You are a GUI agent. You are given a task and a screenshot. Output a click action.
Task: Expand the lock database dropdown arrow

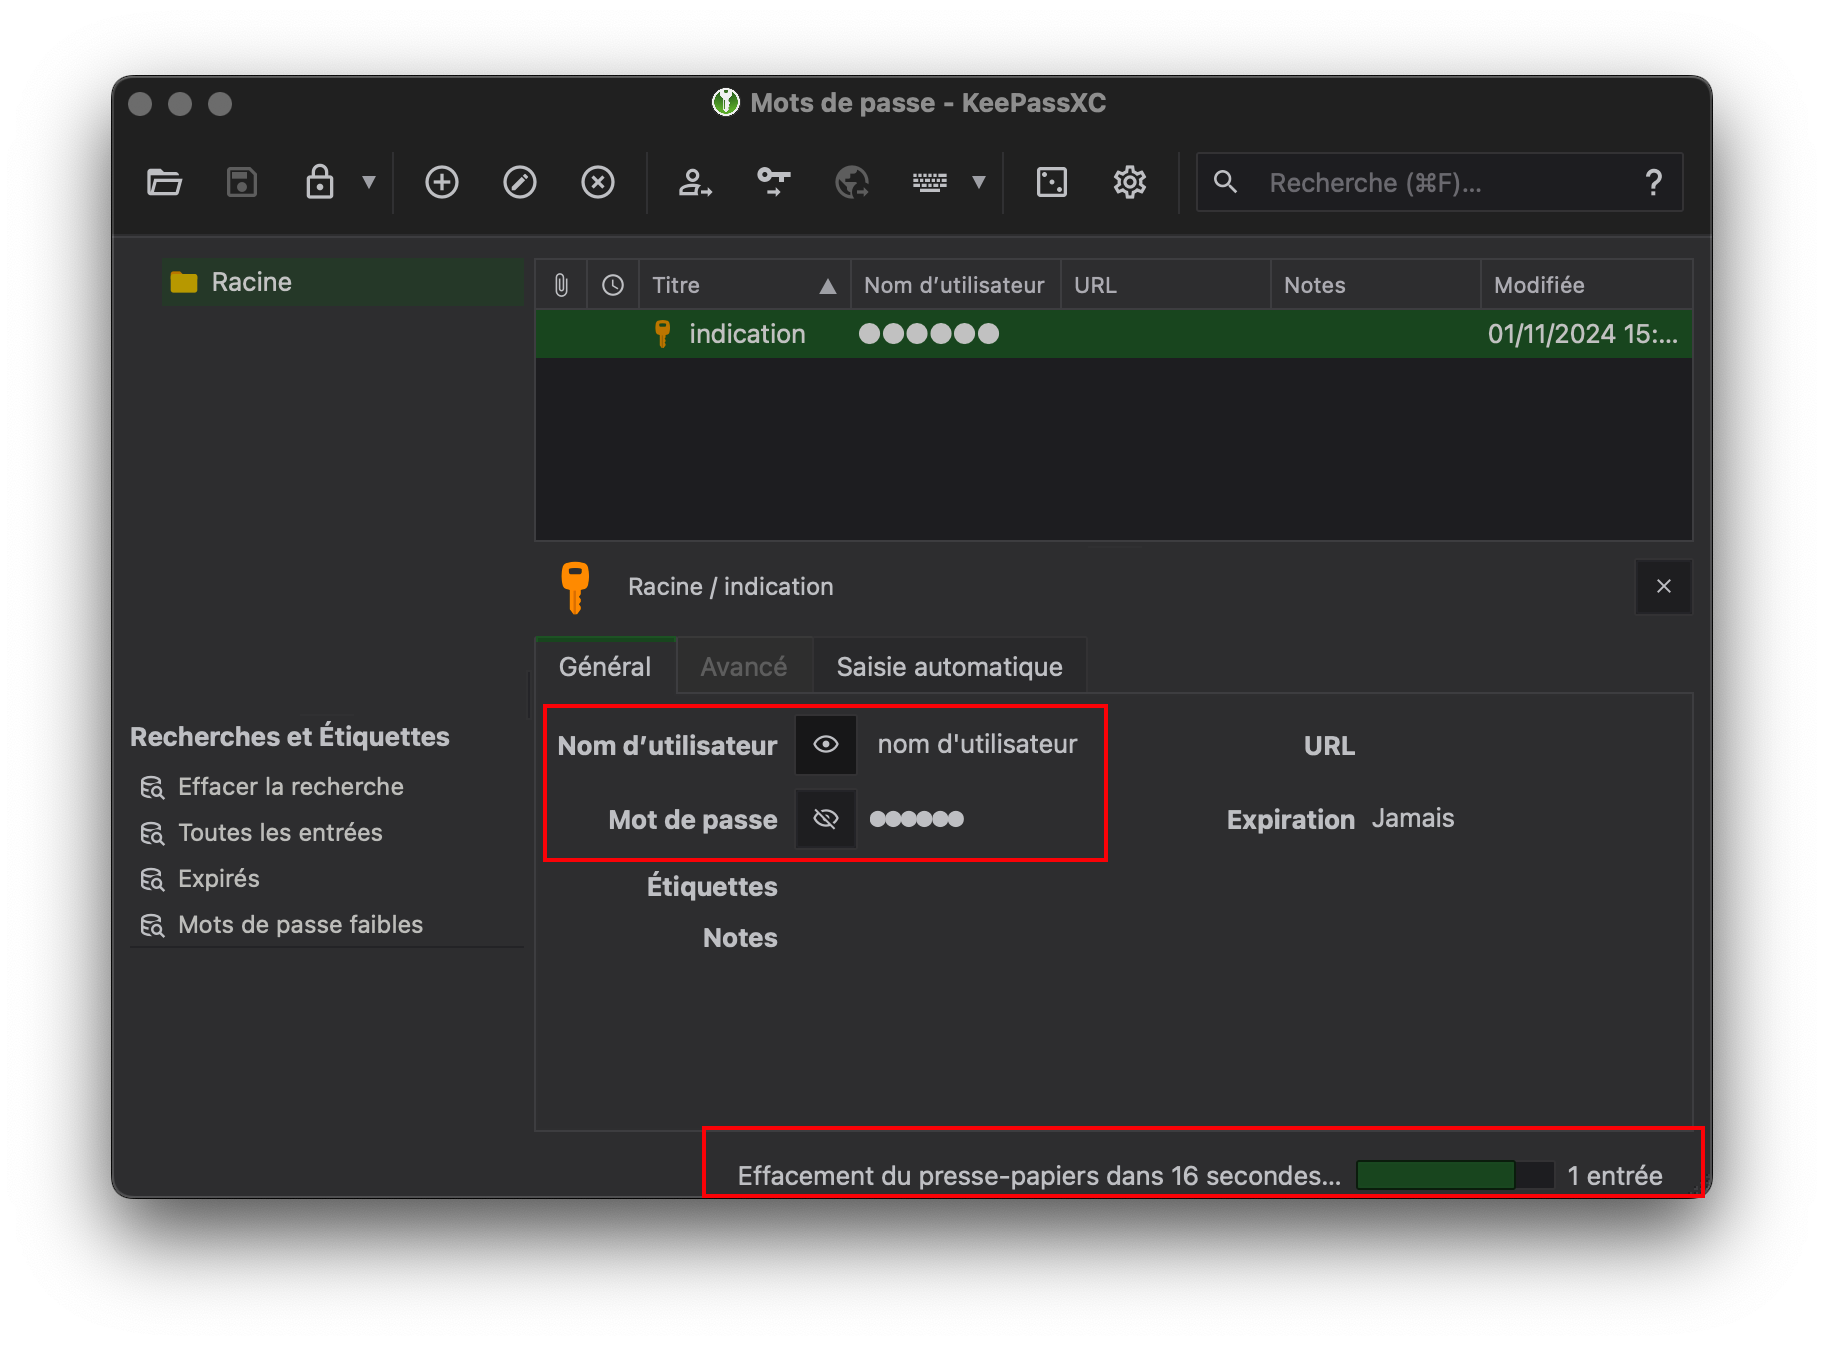pos(369,183)
